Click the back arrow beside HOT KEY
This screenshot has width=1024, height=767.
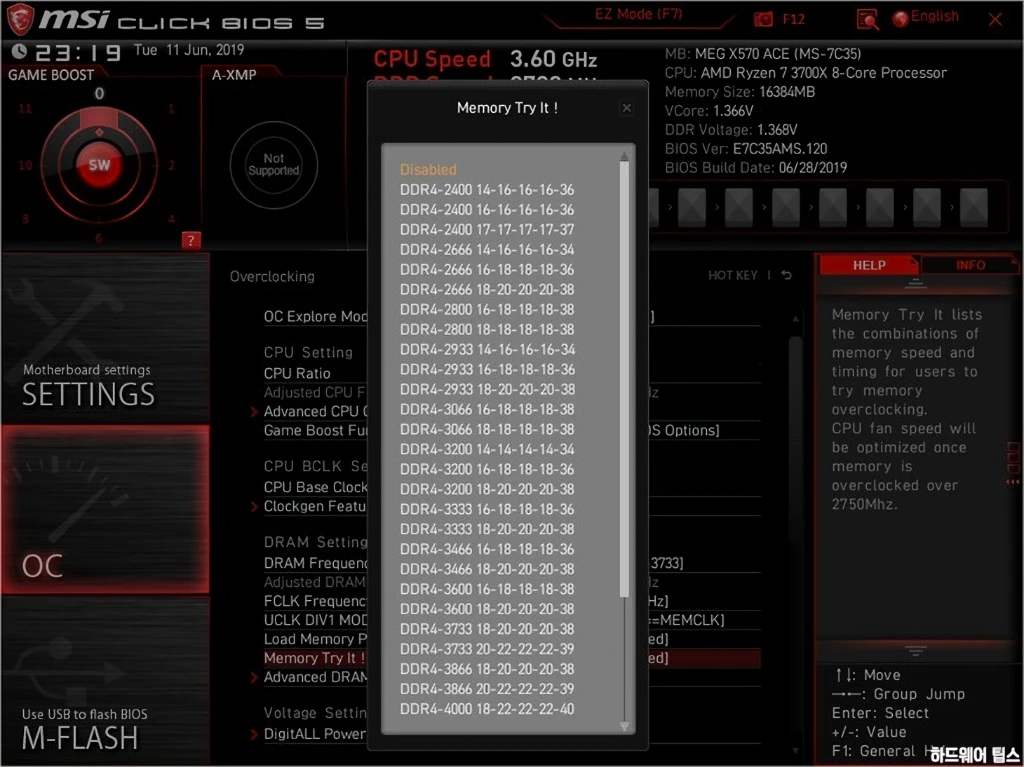pos(786,275)
